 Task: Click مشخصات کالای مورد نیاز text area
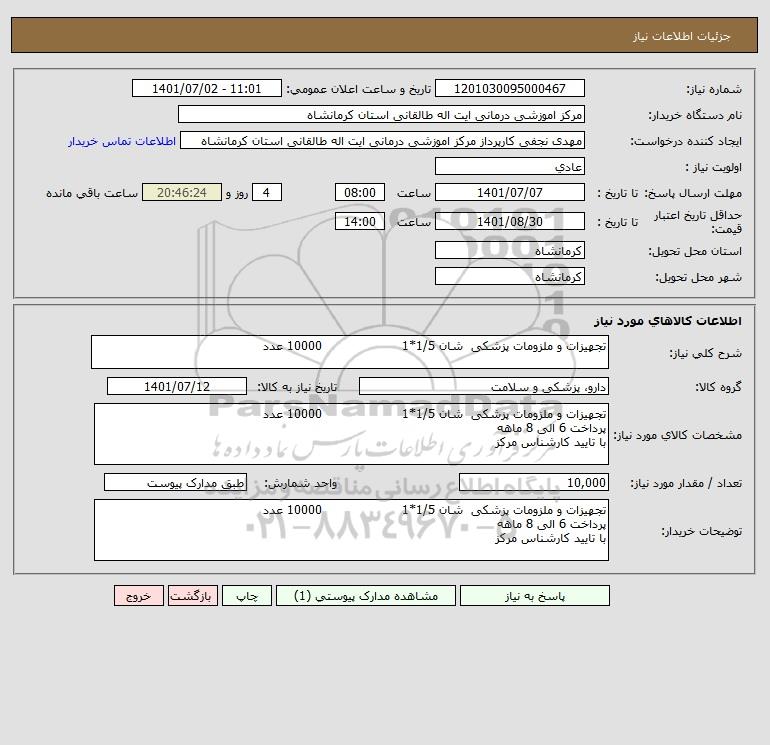351,434
